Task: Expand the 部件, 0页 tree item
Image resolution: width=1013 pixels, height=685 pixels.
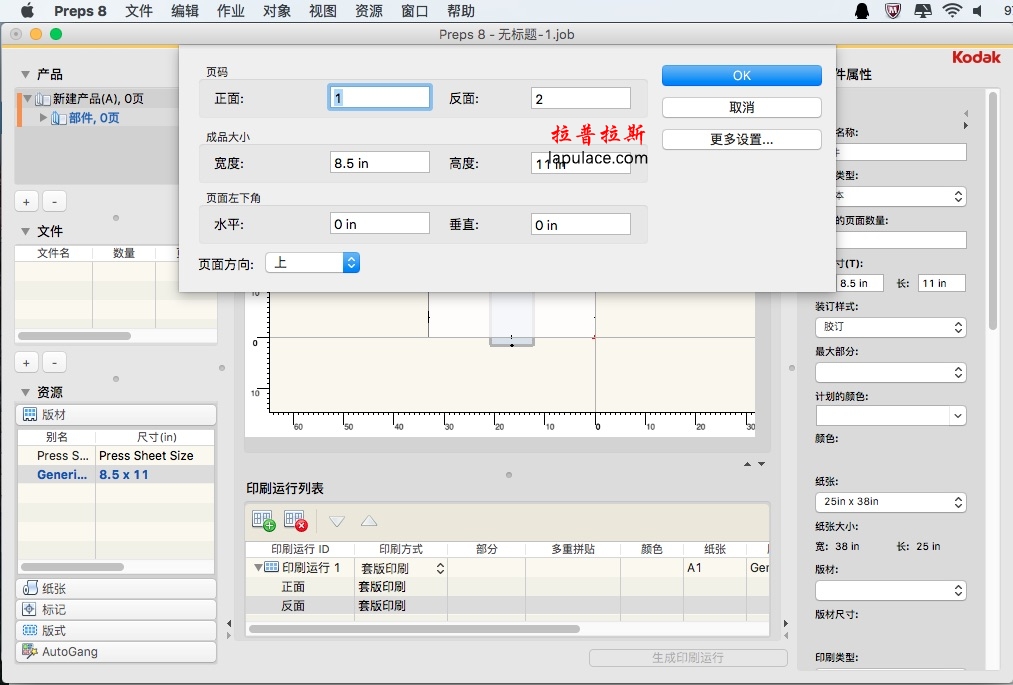Action: (43, 118)
